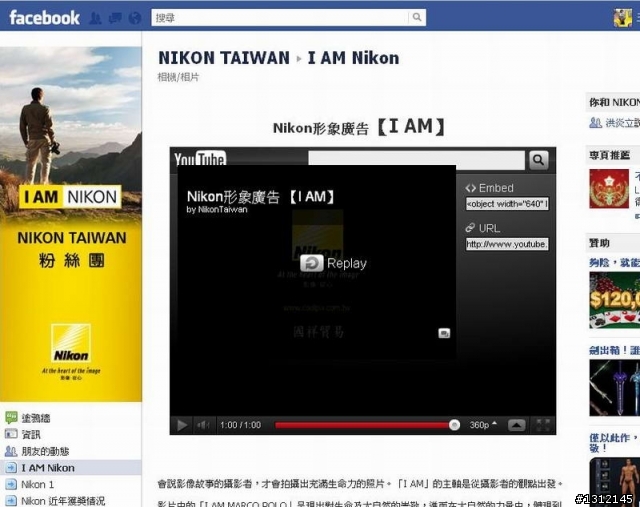Click the progress bar scrubber handle
The height and width of the screenshot is (507, 640).
(x=454, y=425)
